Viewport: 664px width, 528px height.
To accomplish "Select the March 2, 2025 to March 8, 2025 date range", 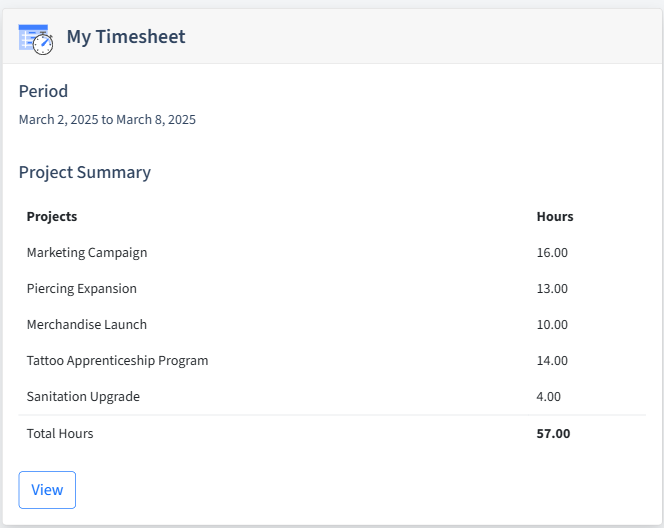I will tap(107, 119).
